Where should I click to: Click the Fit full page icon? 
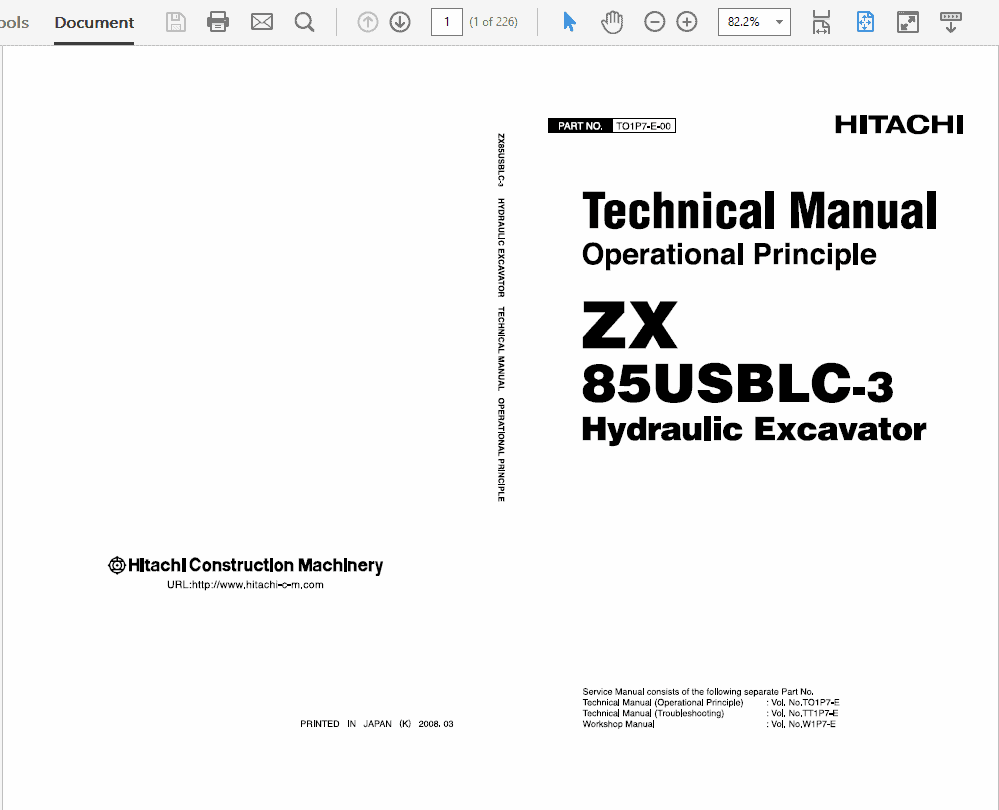coord(865,22)
